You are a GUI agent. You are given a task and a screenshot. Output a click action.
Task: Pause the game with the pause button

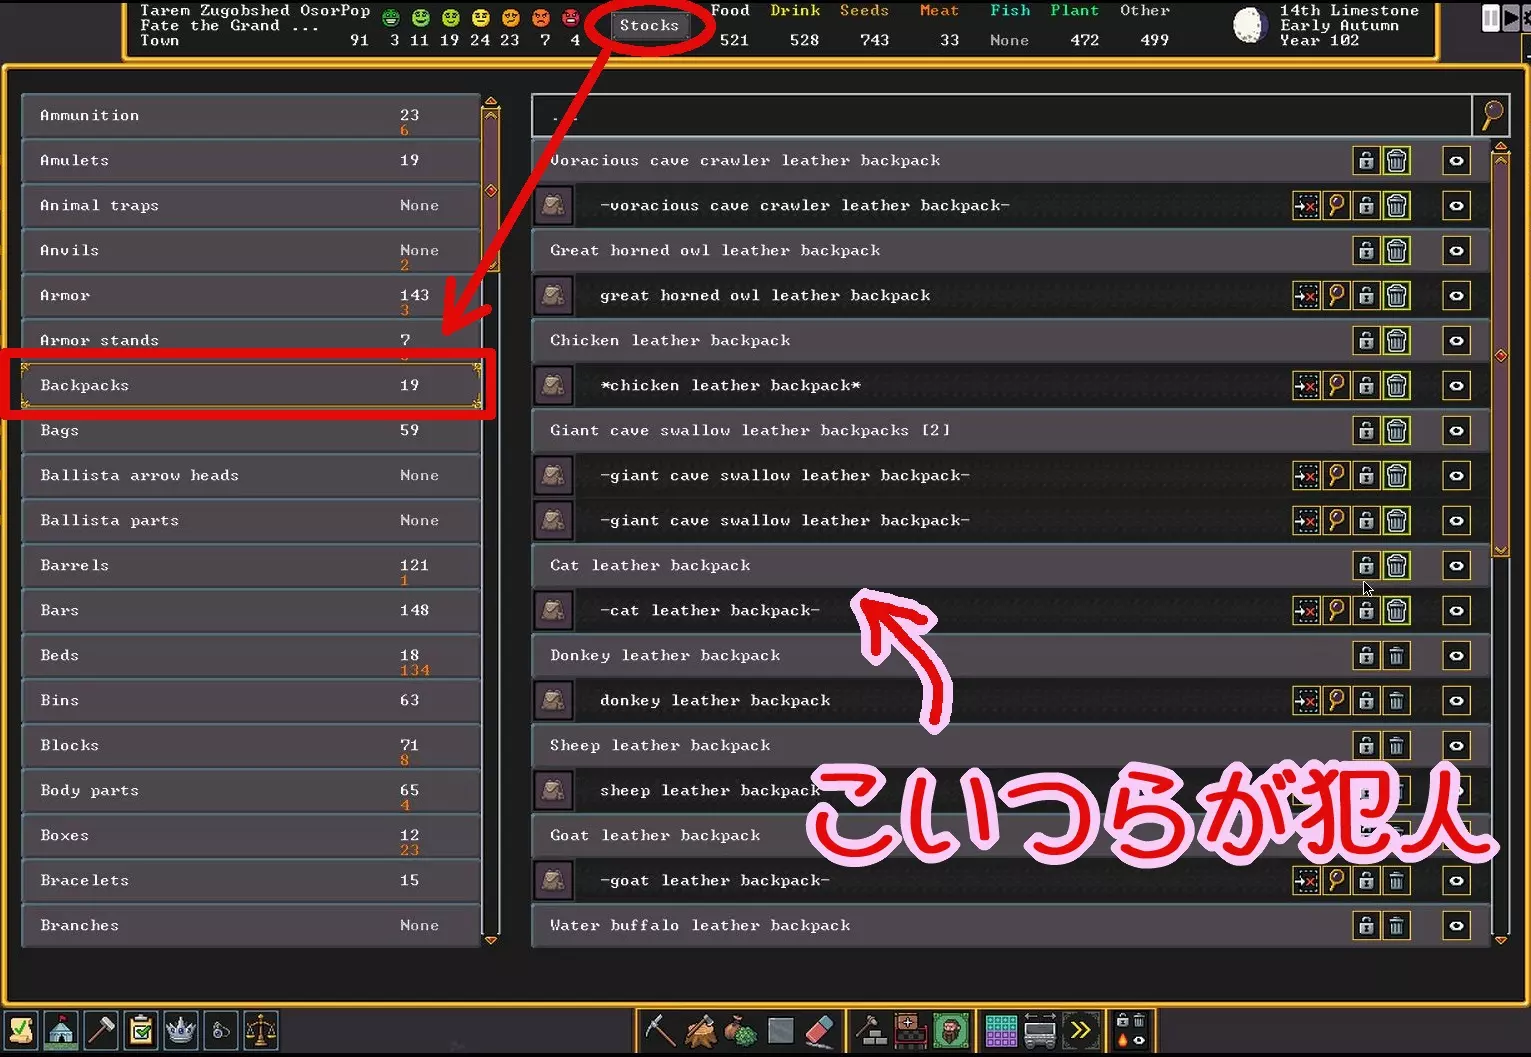pos(1491,18)
